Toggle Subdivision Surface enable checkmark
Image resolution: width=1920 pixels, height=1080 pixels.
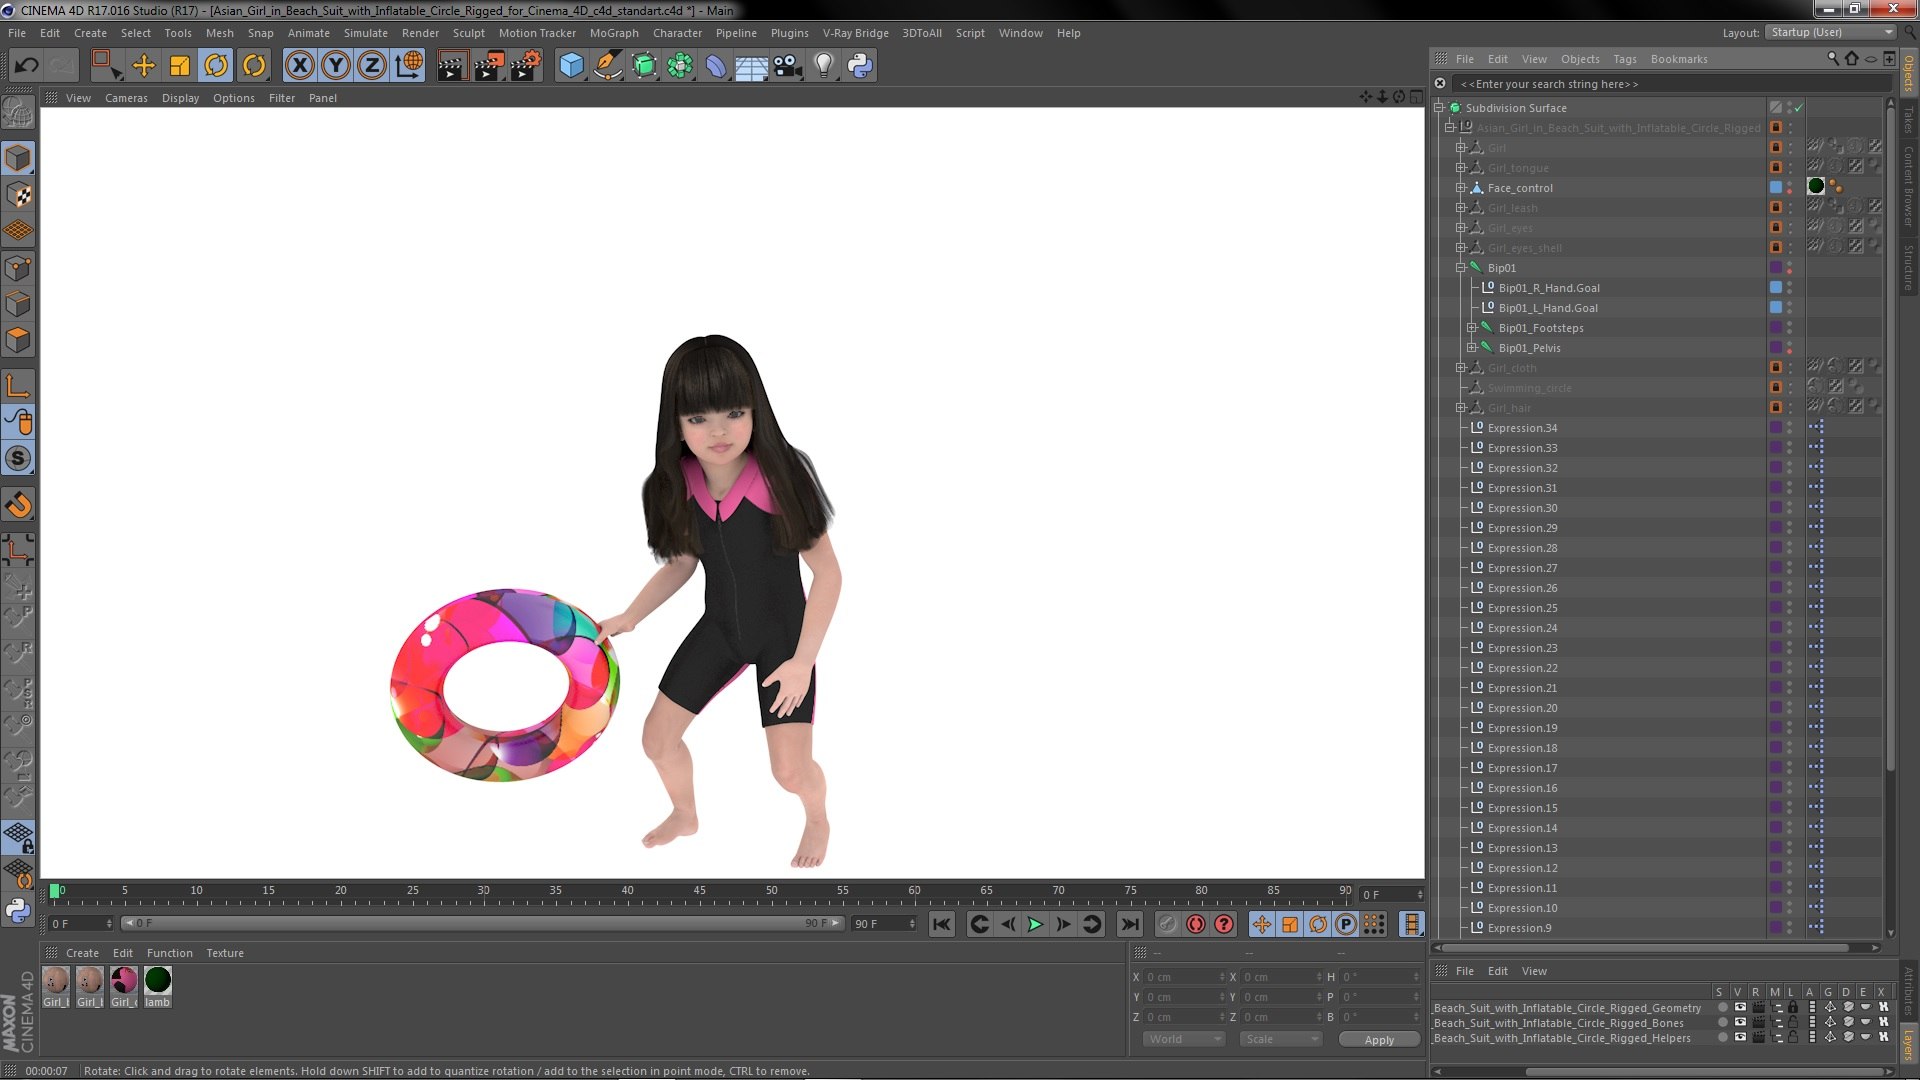tap(1798, 108)
